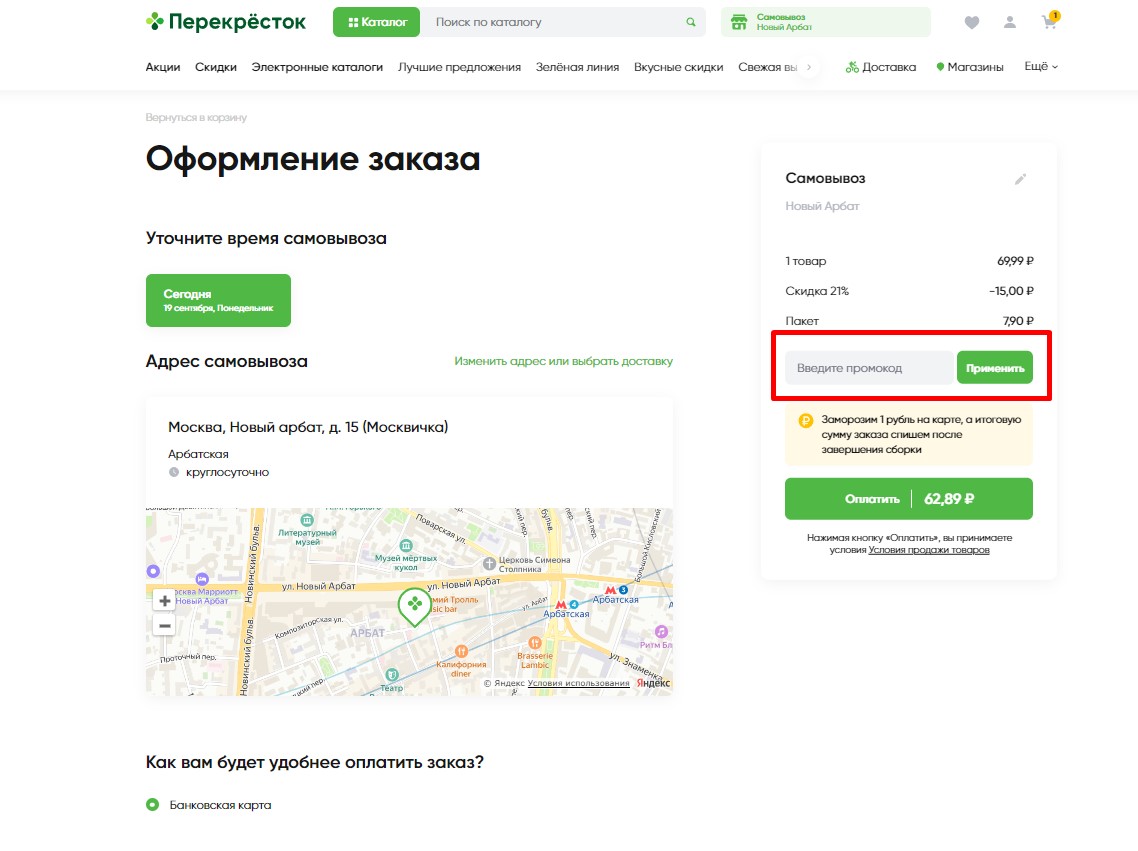Click the Москва, Новый арбат, д. 15 address
This screenshot has height=851, width=1138.
pyautogui.click(x=308, y=427)
